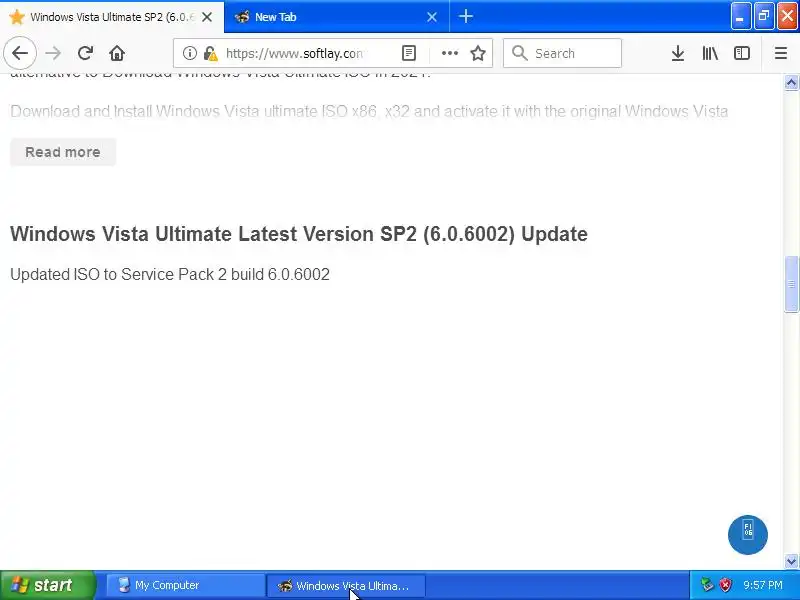Switch to the Windows Vista Ultimate SP2 tab

pyautogui.click(x=112, y=17)
